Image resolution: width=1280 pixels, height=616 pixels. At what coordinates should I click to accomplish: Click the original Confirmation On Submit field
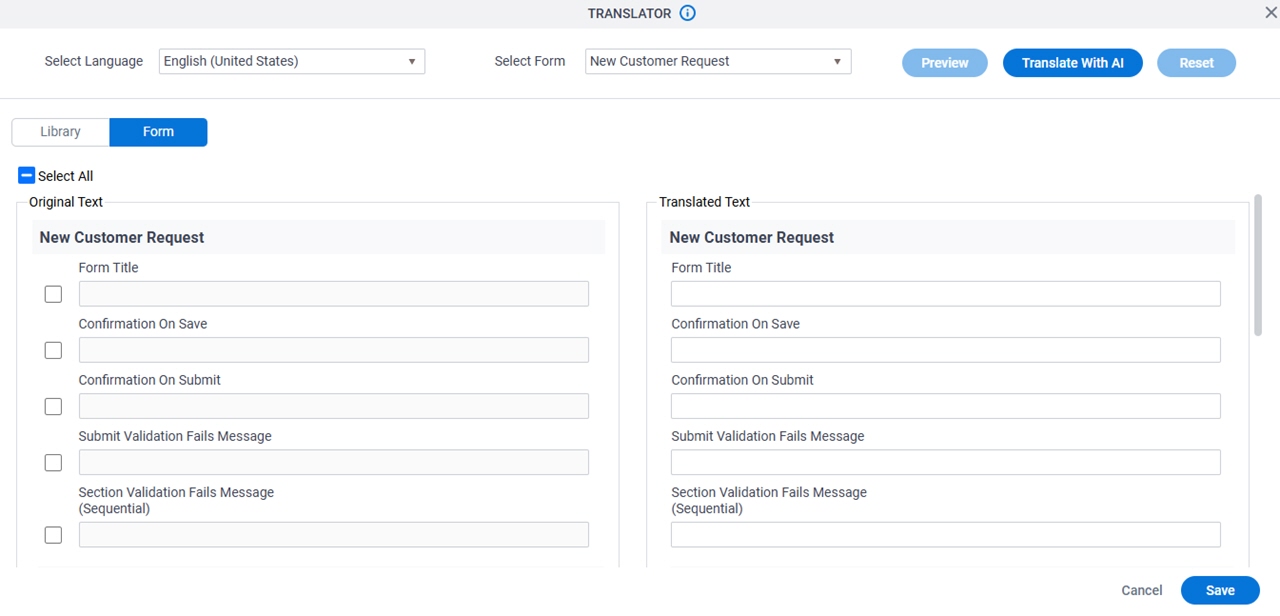tap(334, 406)
